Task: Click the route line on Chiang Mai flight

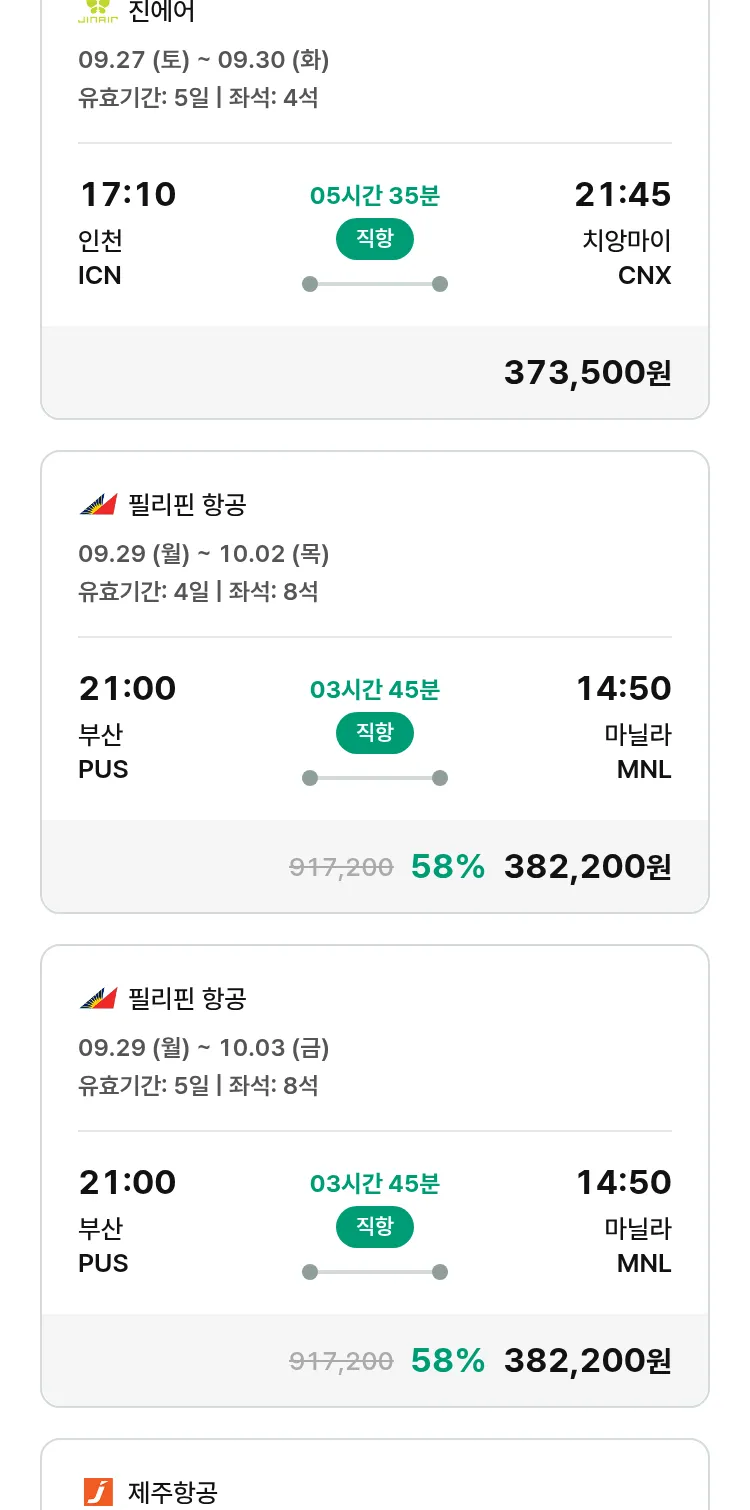Action: [x=375, y=284]
